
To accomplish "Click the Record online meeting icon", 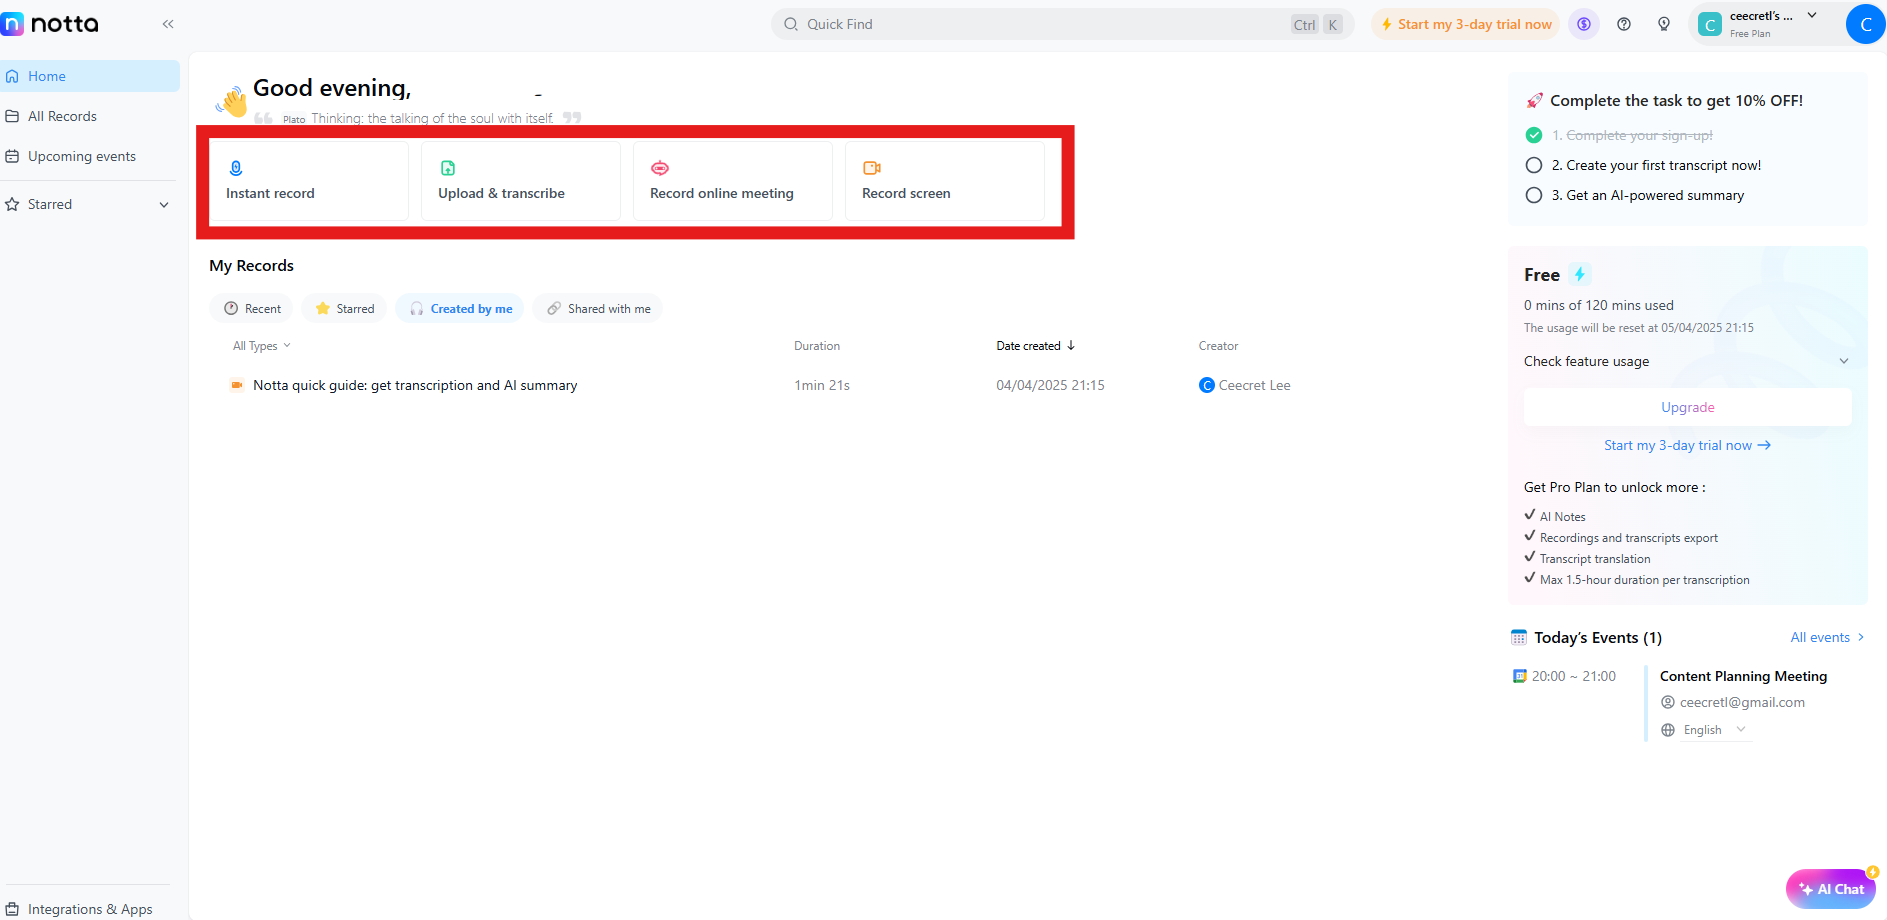I will (660, 168).
